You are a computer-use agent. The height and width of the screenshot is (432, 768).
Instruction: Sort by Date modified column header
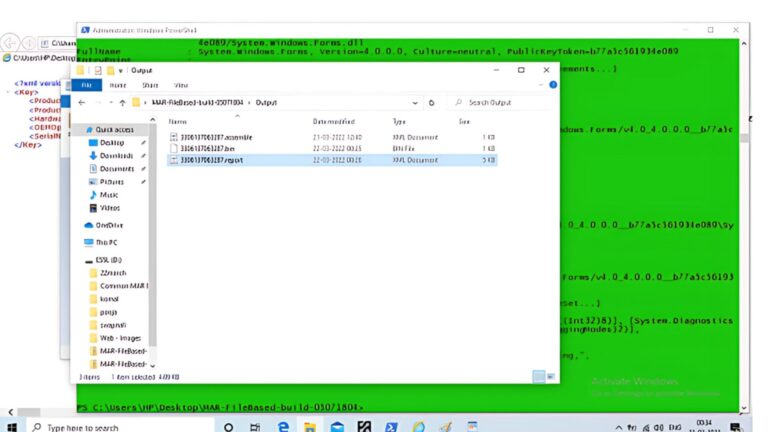click(x=334, y=121)
